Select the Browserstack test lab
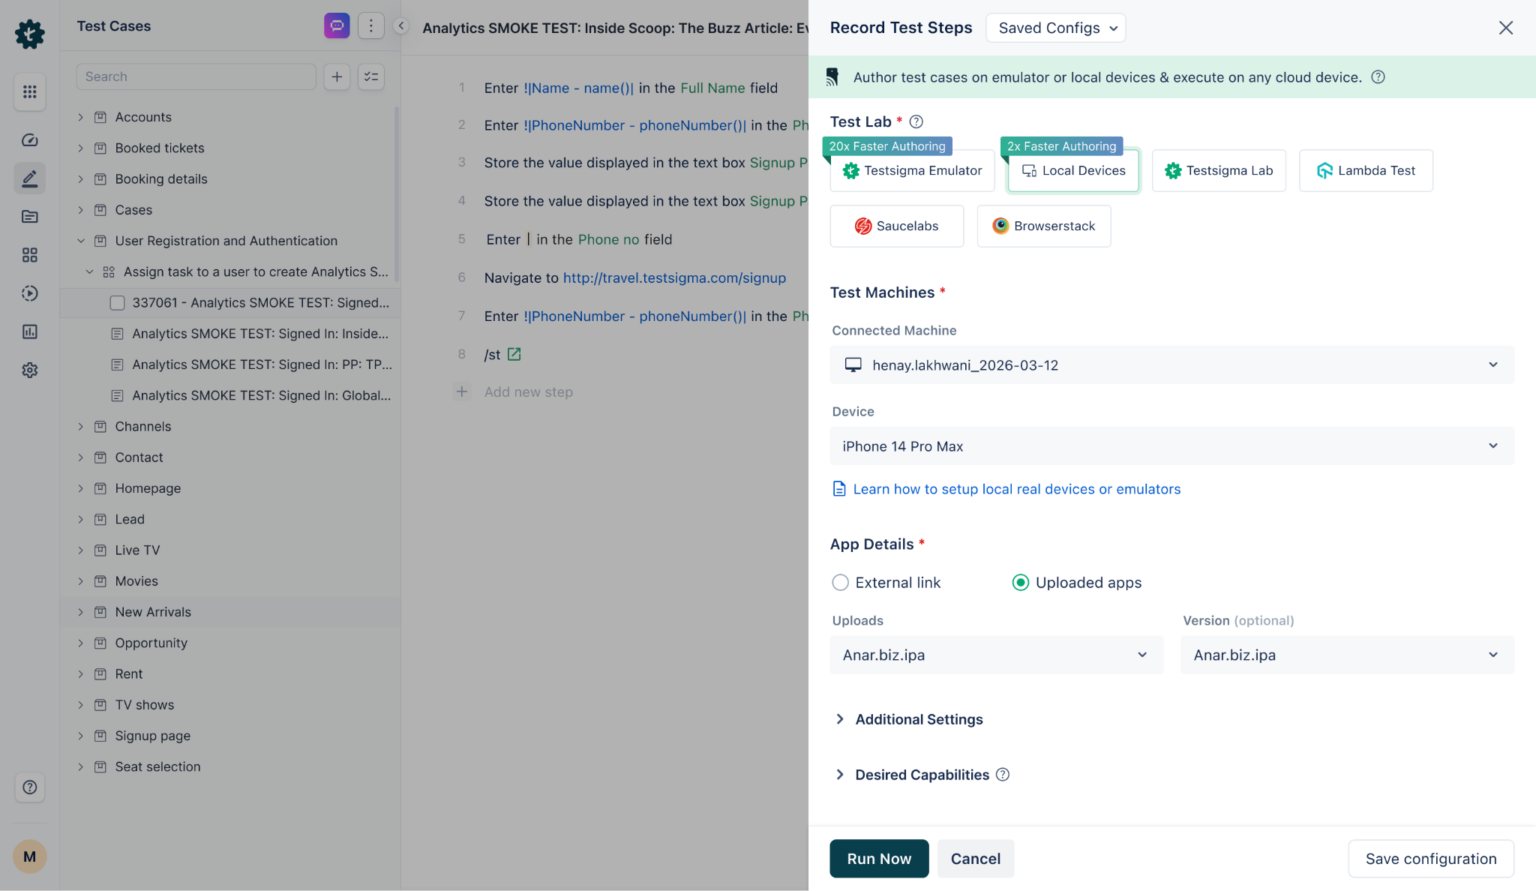1536x891 pixels. click(x=1044, y=226)
